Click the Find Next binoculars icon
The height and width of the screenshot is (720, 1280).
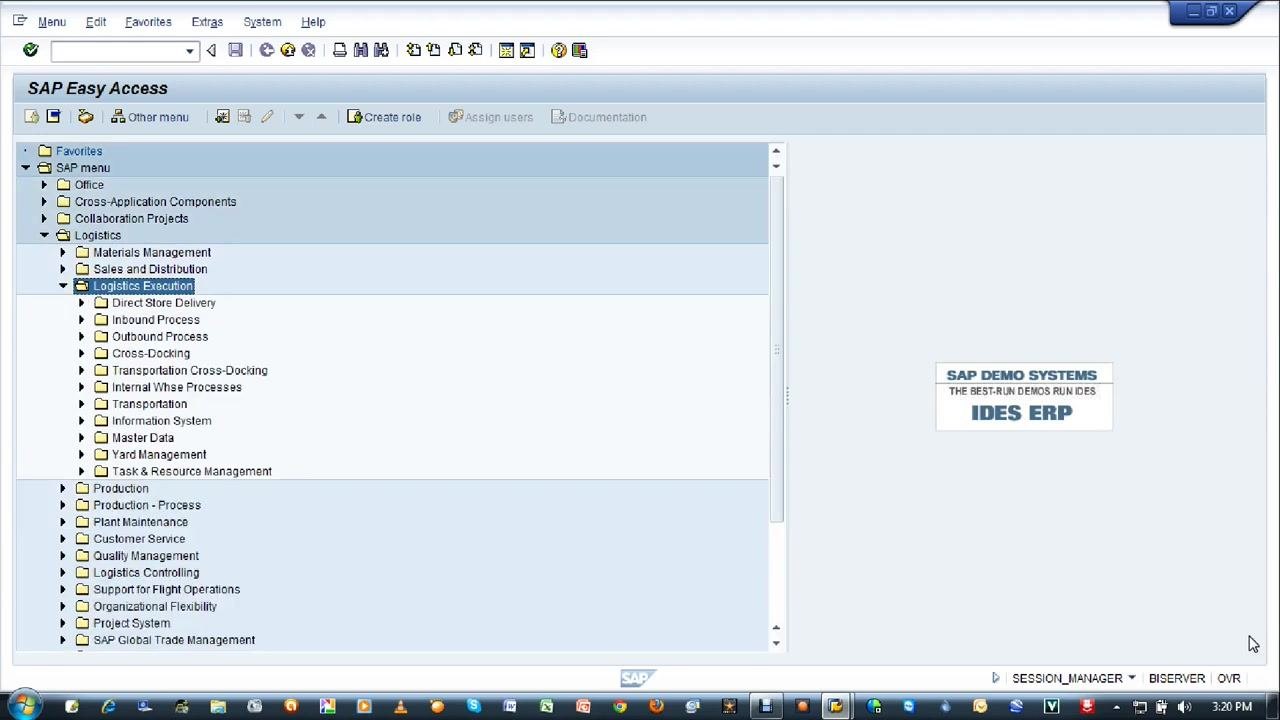(x=381, y=50)
